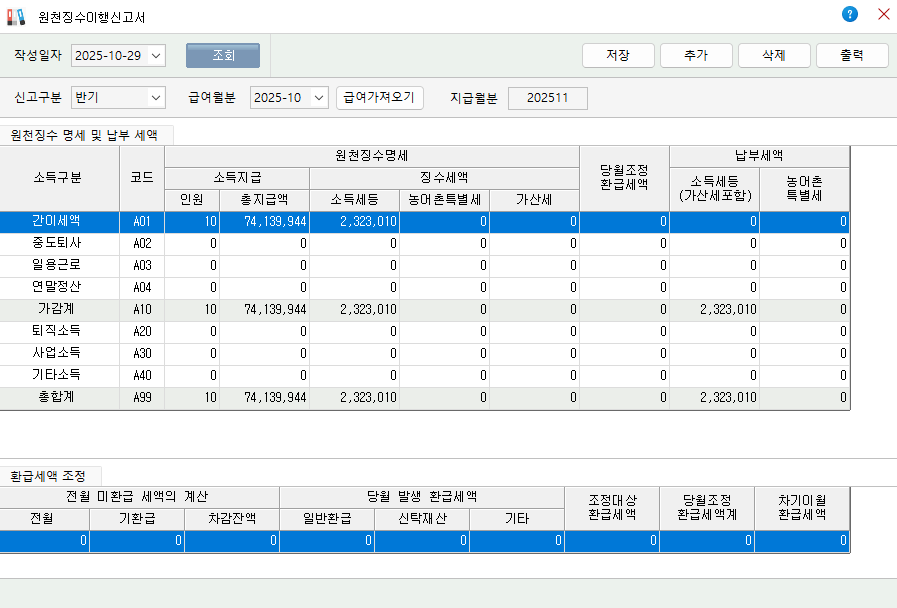
Task: Click the 삭제 delete button
Action: (774, 55)
